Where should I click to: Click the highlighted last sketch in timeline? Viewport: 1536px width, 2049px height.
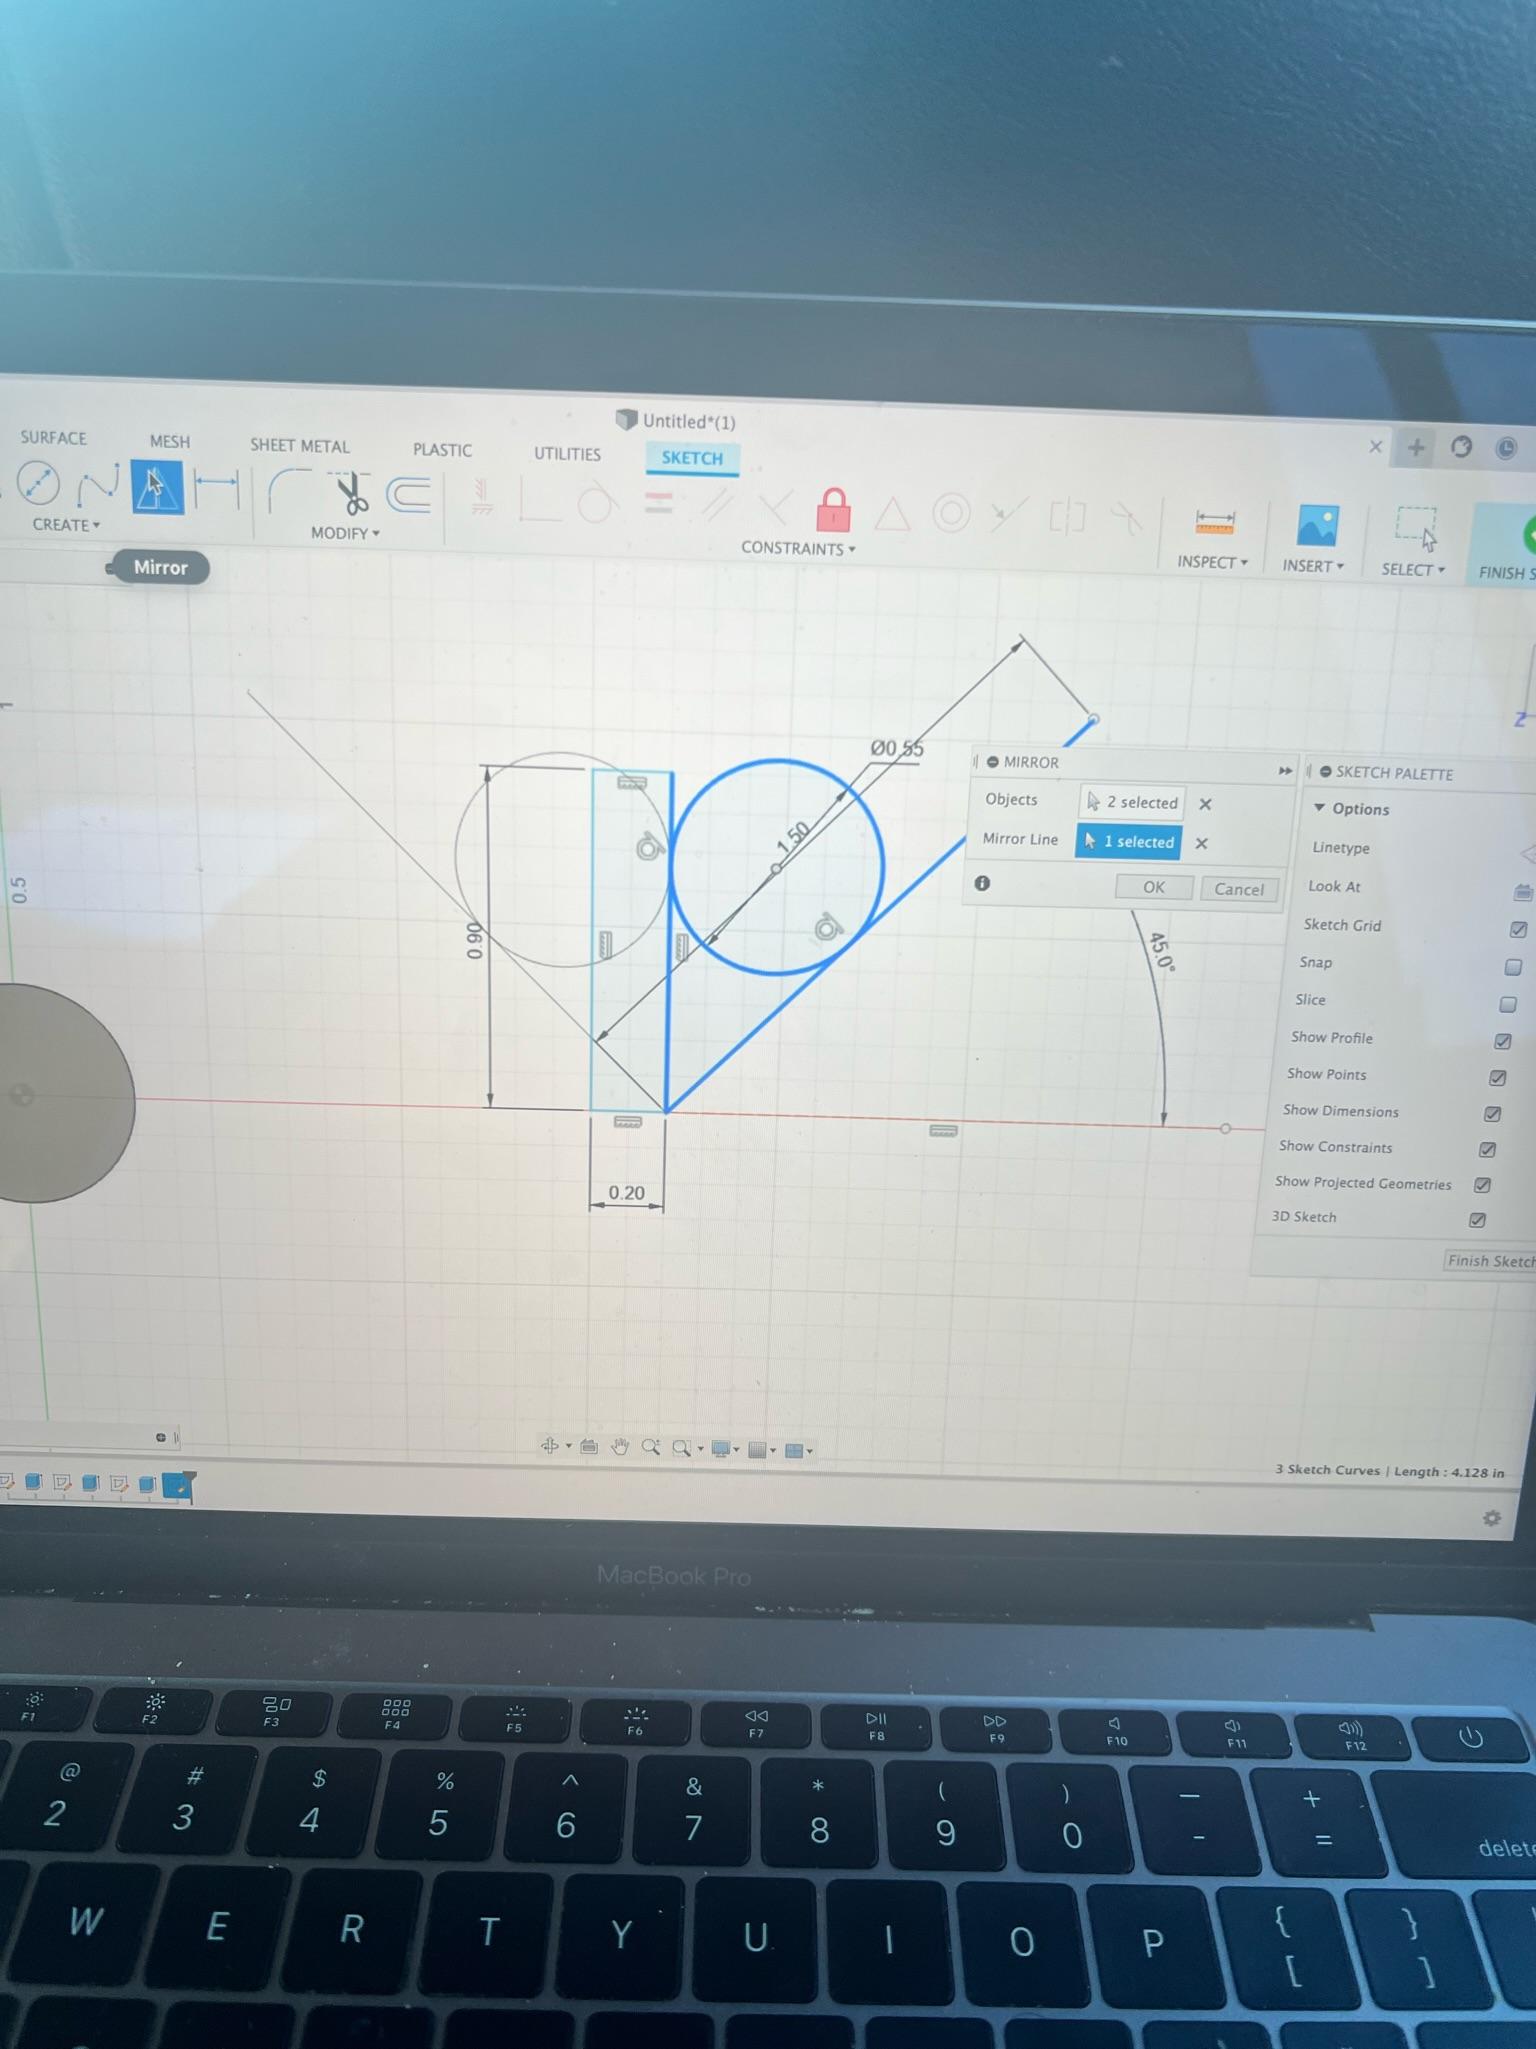tap(178, 1487)
